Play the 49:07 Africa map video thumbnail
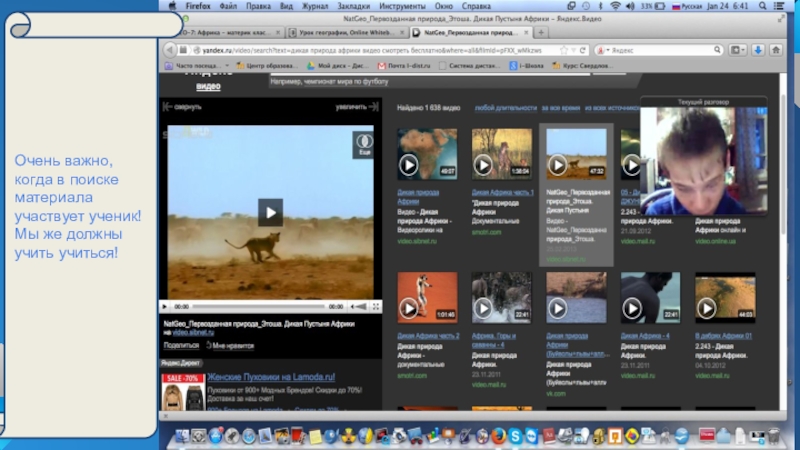Screen dimensions: 800x450 coord(428,154)
